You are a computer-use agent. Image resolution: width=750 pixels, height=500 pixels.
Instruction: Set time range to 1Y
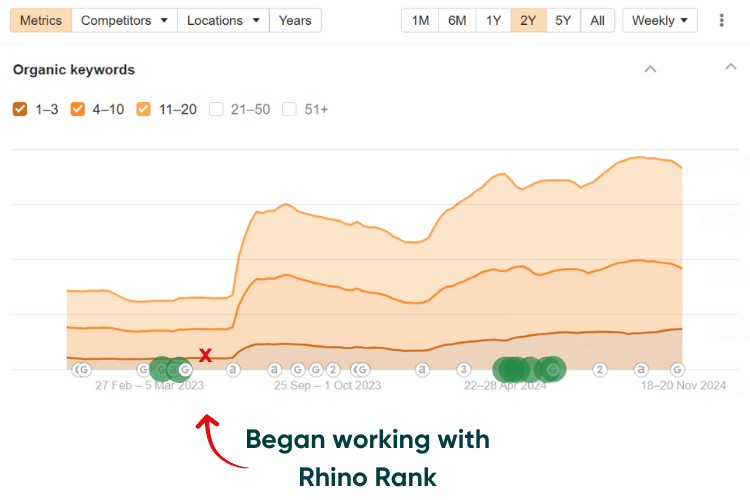coord(493,21)
